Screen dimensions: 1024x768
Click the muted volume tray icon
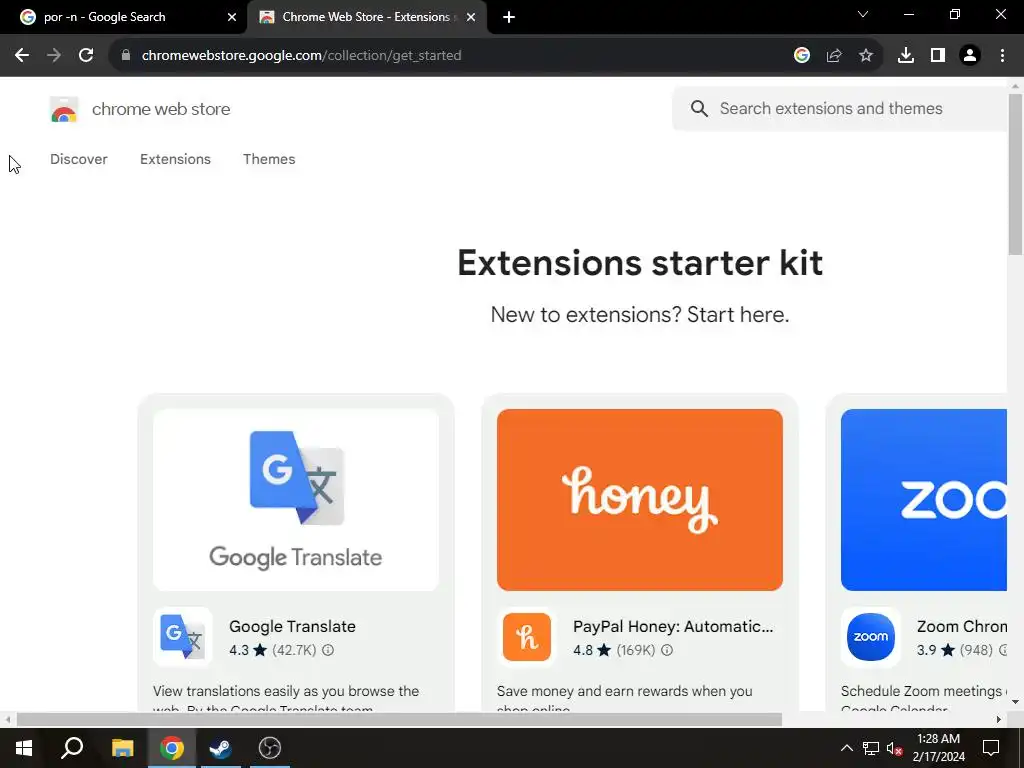(x=894, y=748)
